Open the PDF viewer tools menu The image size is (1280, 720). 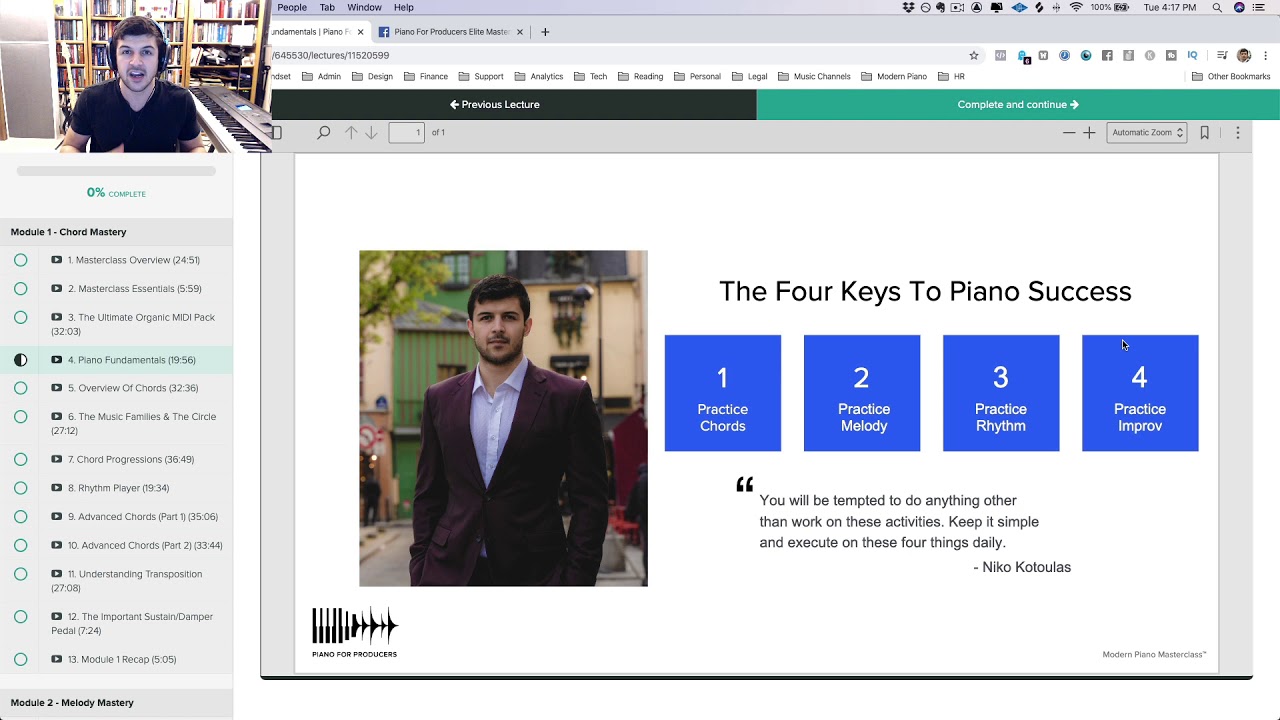point(1237,132)
